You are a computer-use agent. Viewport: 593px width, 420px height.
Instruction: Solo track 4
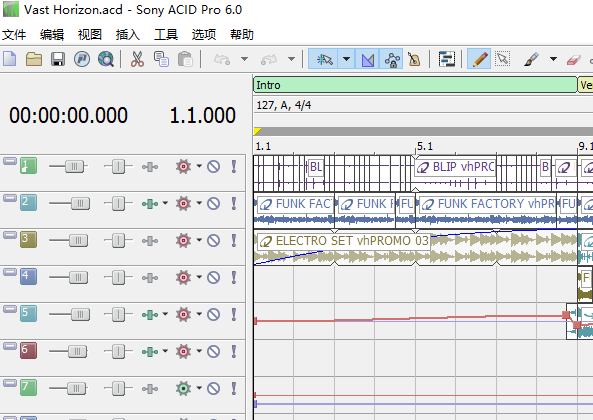234,277
